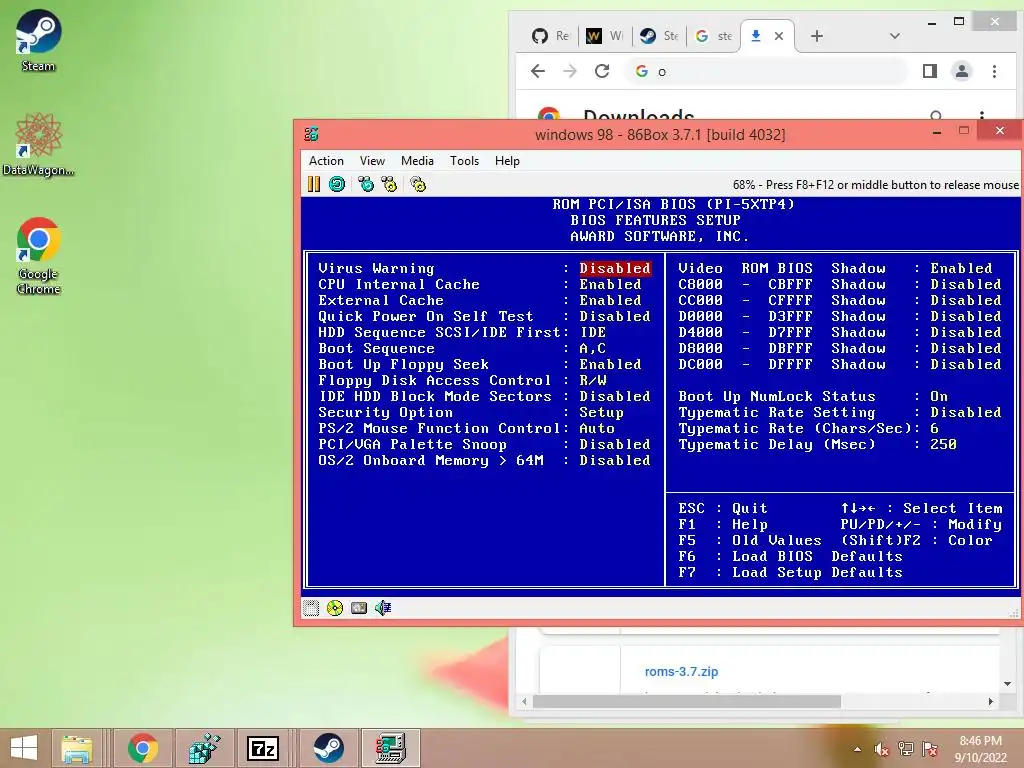Open the Tools menu in 86Box
Image resolution: width=1024 pixels, height=768 pixels.
point(464,161)
